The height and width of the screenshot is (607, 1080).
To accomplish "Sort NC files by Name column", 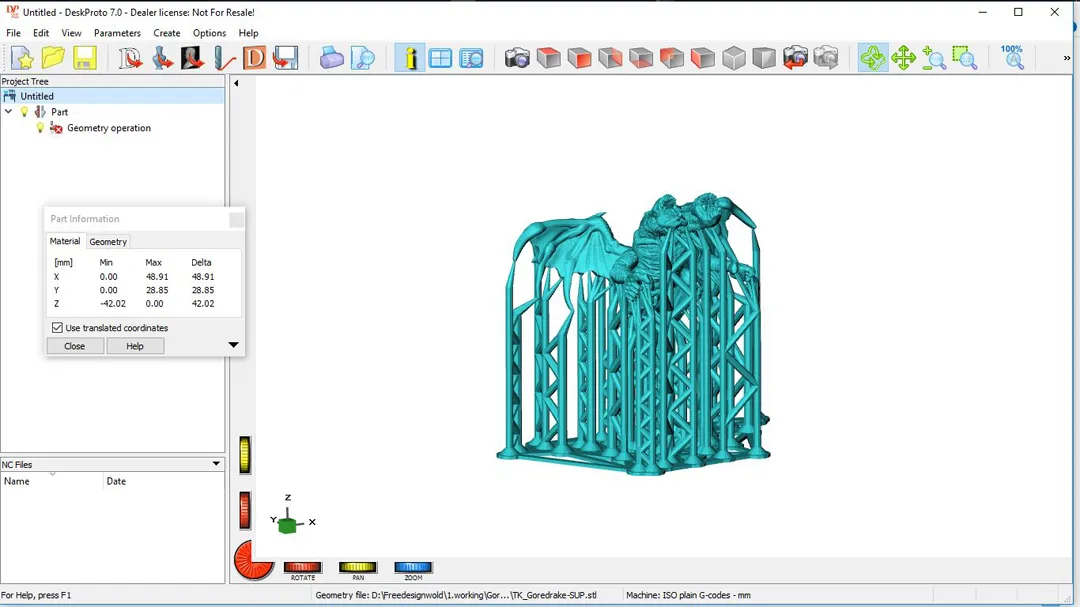I will pos(52,481).
